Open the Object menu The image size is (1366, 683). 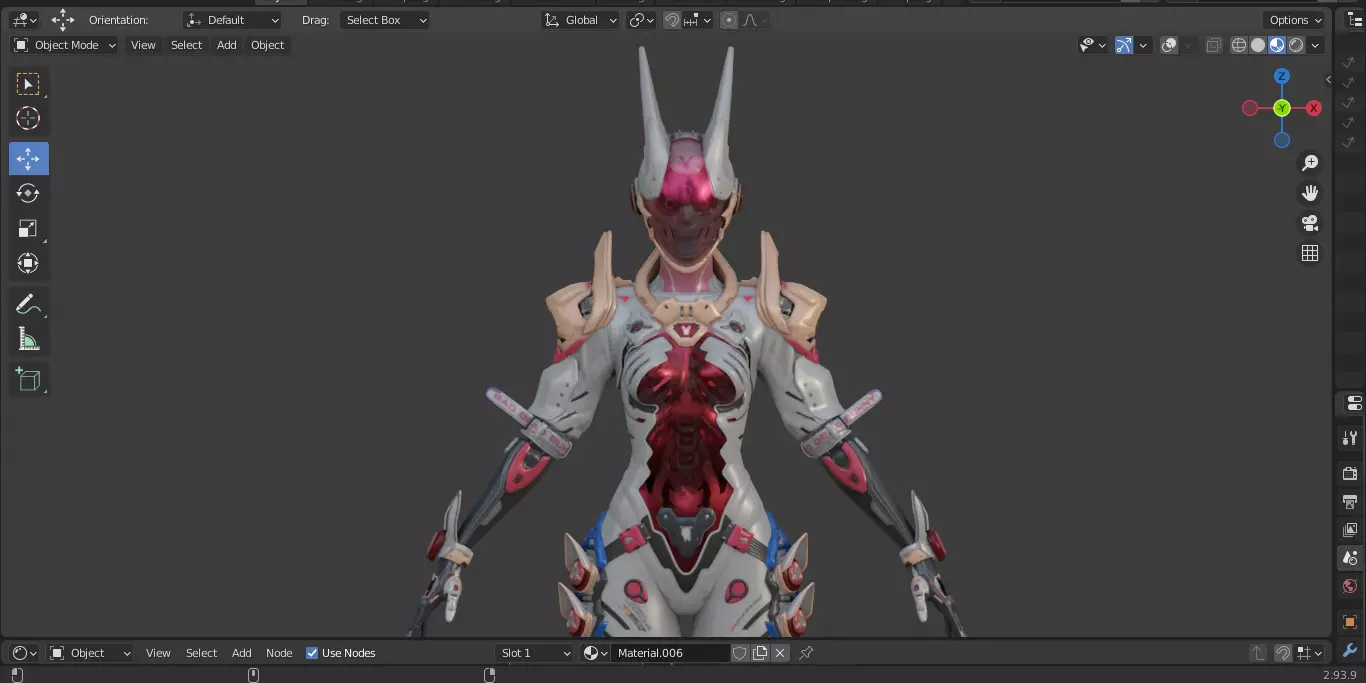pyautogui.click(x=268, y=45)
